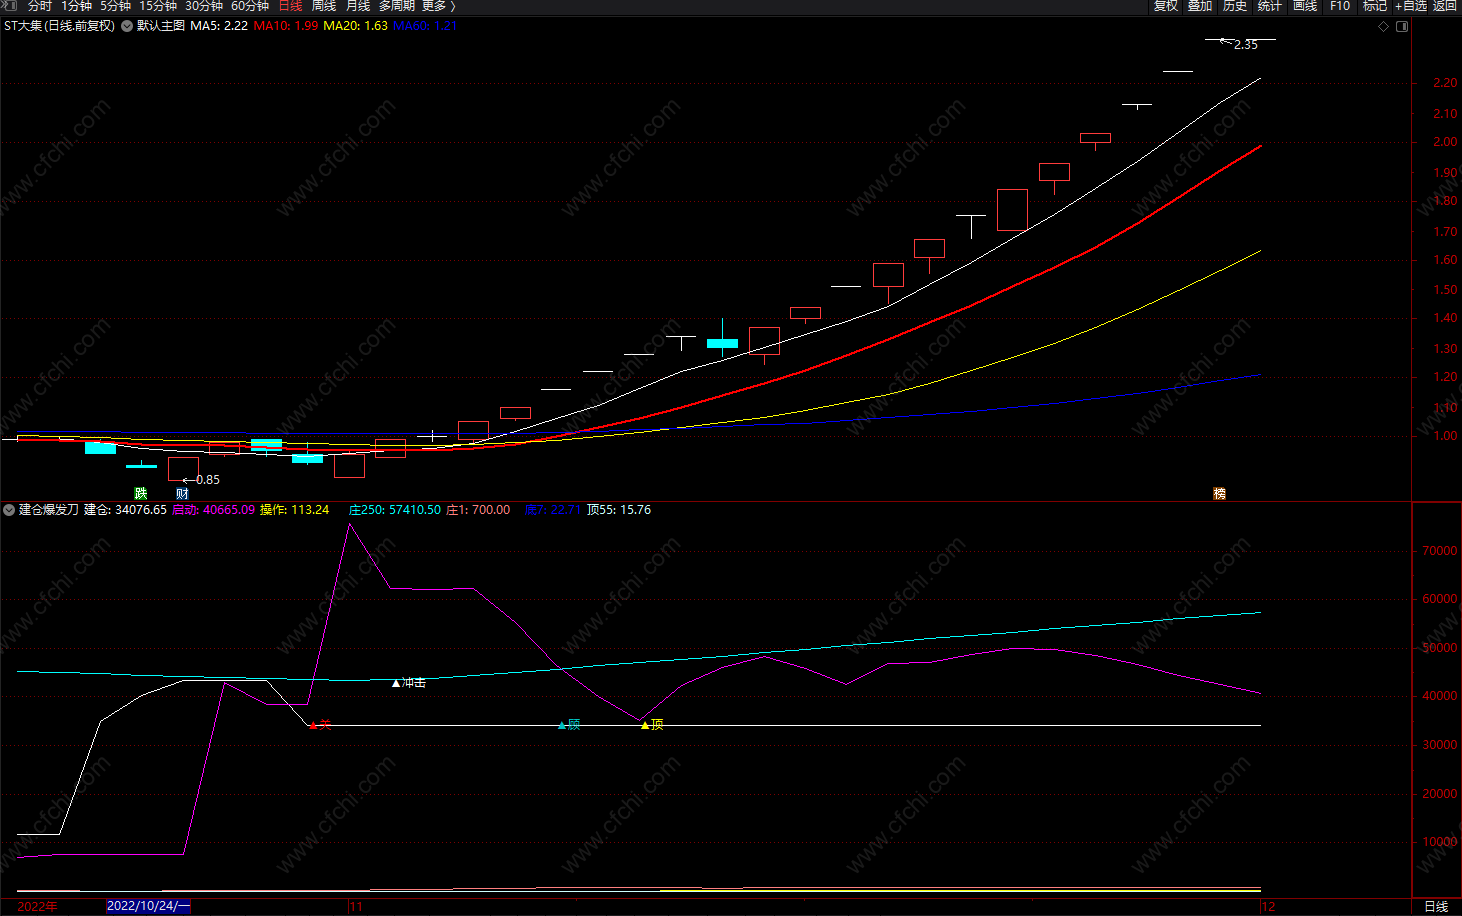The width and height of the screenshot is (1462, 916).
Task: Click the 2.00 price axis label
Action: pos(1445,142)
